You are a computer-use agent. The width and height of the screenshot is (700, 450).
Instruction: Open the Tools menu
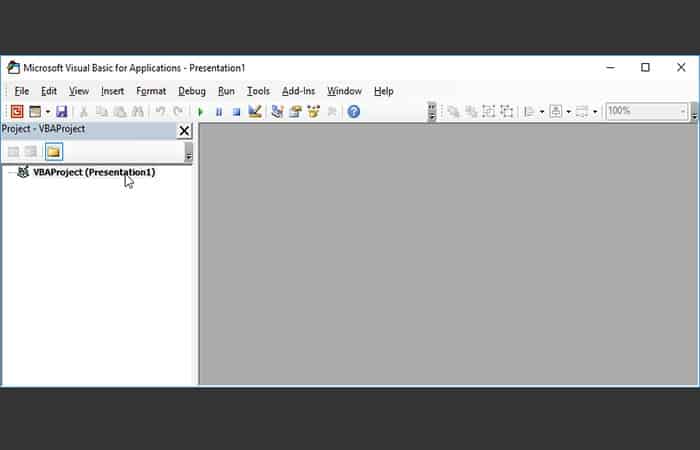[258, 91]
